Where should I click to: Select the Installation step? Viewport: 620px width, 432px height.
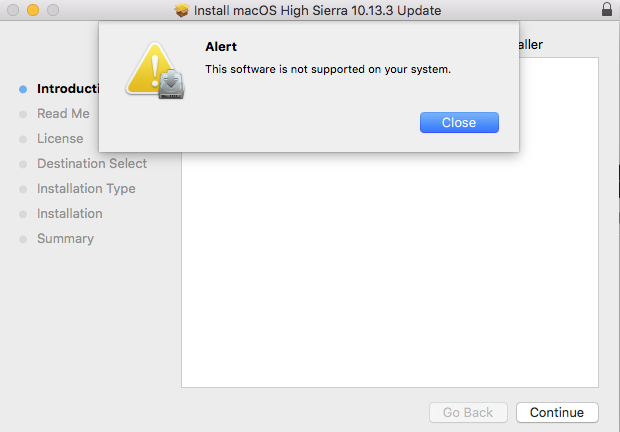[x=70, y=213]
